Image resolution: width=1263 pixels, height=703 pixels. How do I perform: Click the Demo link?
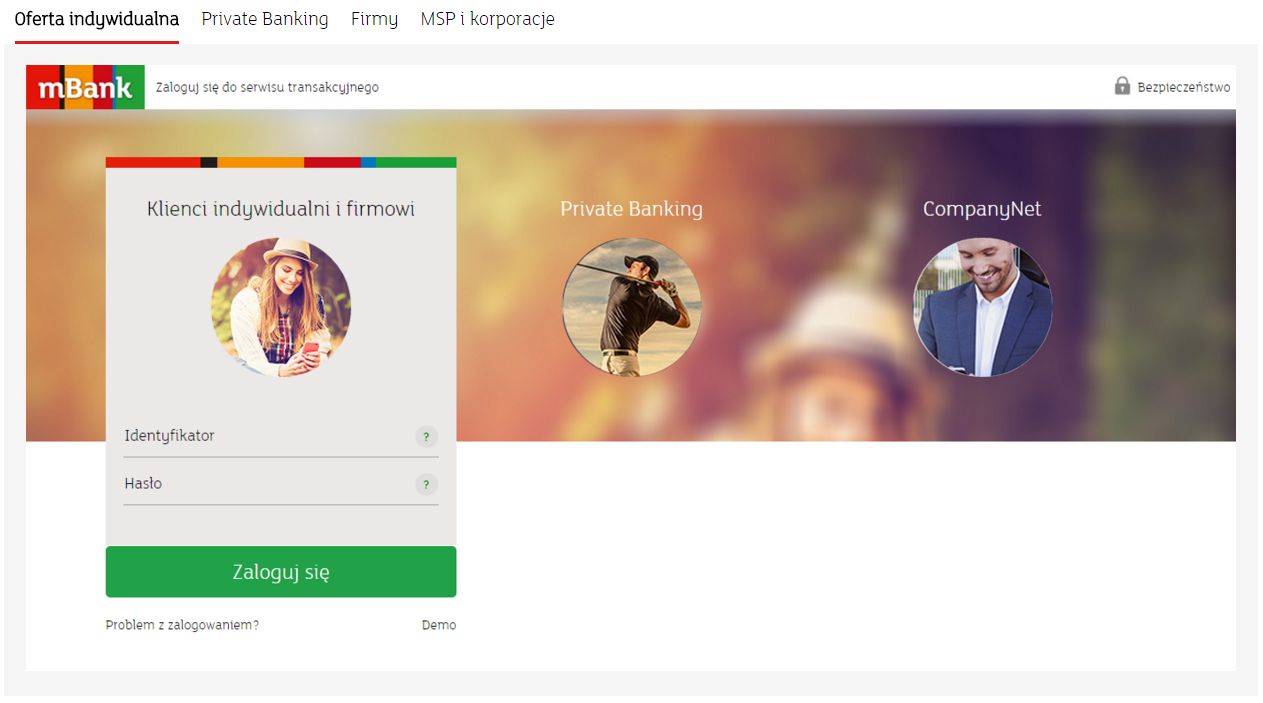pos(438,625)
